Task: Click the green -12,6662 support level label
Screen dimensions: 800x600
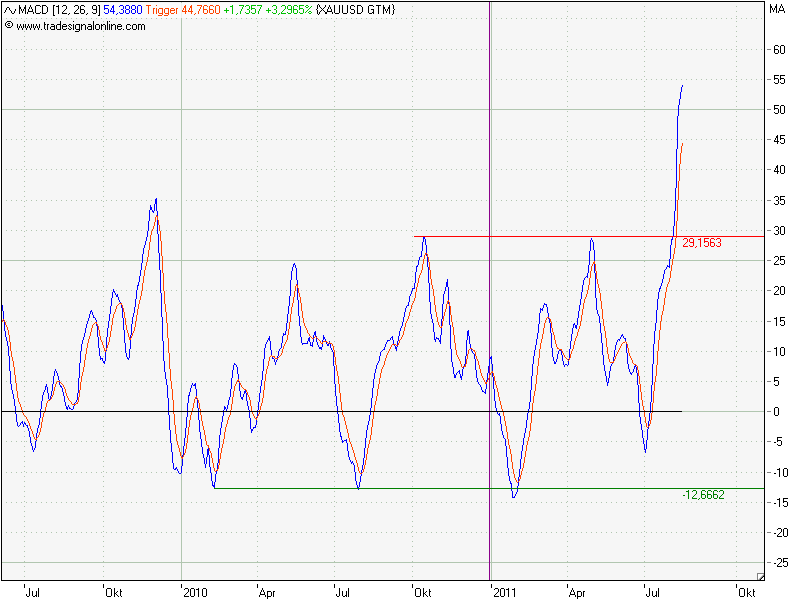Action: click(702, 495)
